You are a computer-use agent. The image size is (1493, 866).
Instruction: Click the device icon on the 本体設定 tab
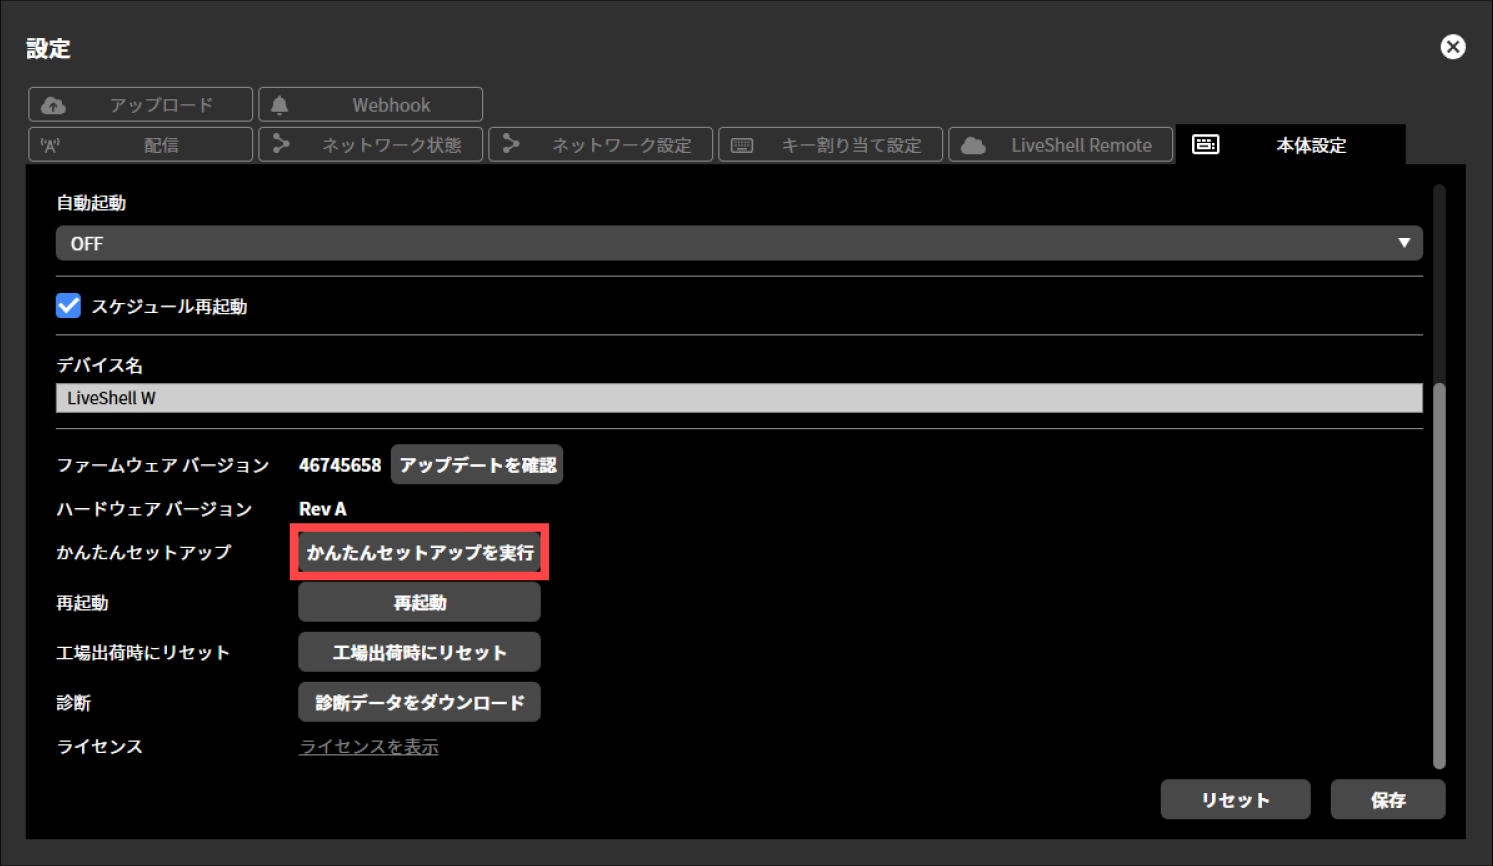point(1206,144)
